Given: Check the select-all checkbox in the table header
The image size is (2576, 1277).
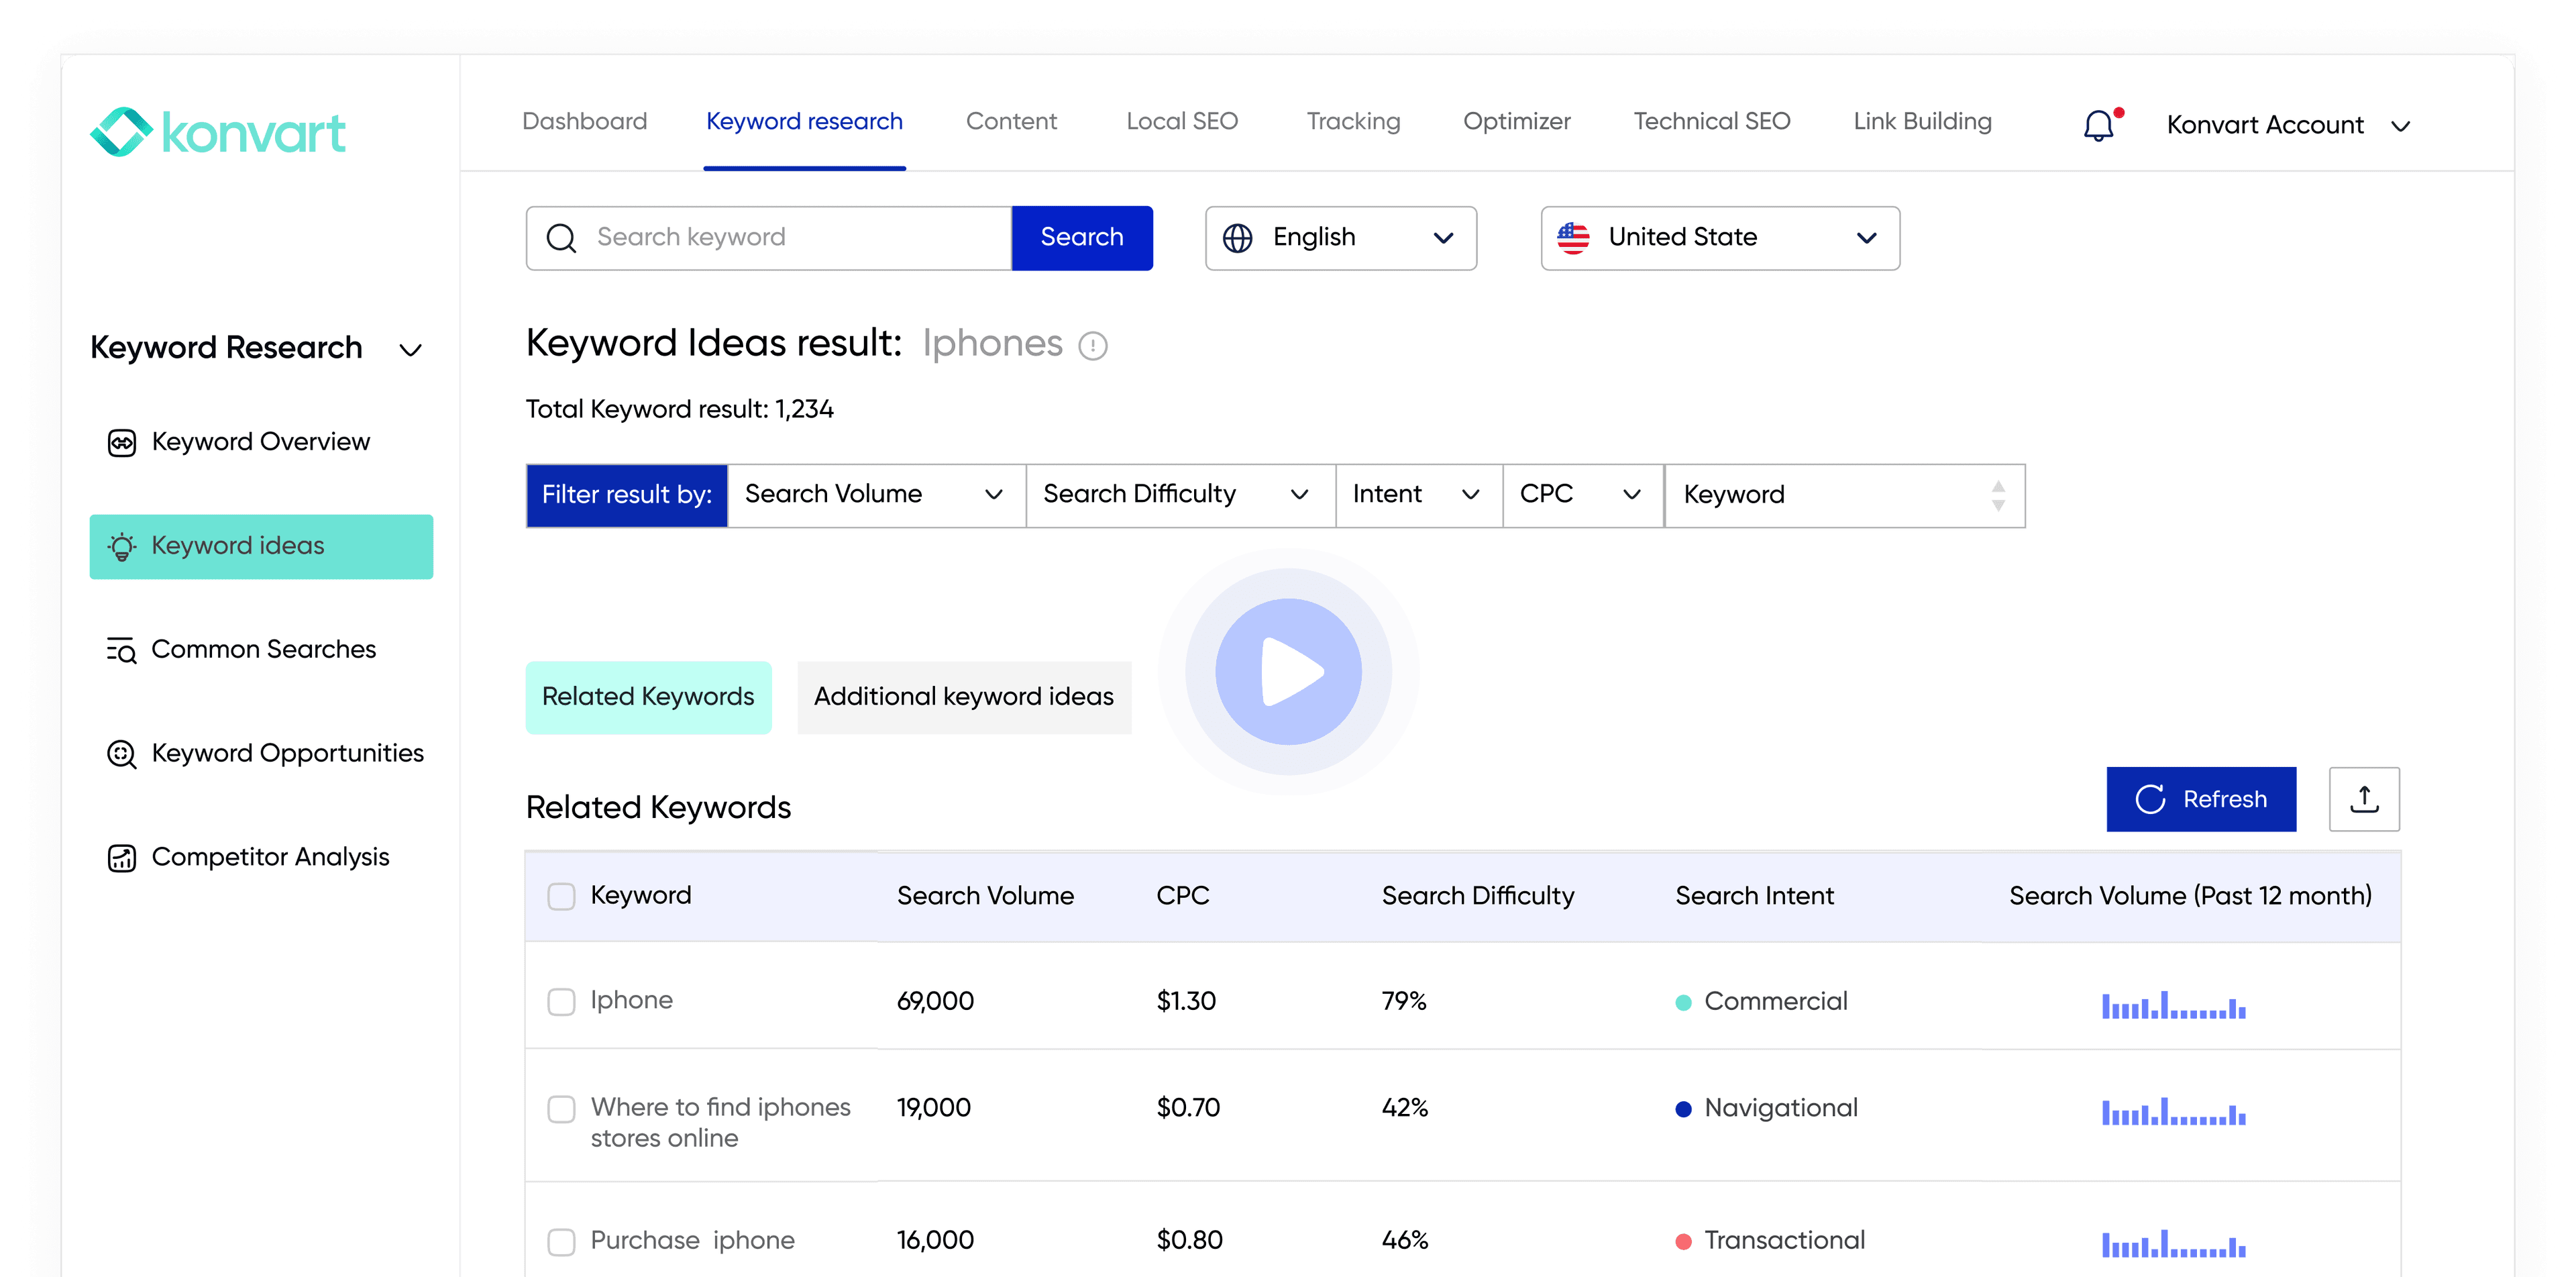Looking at the screenshot, I should click(x=561, y=896).
